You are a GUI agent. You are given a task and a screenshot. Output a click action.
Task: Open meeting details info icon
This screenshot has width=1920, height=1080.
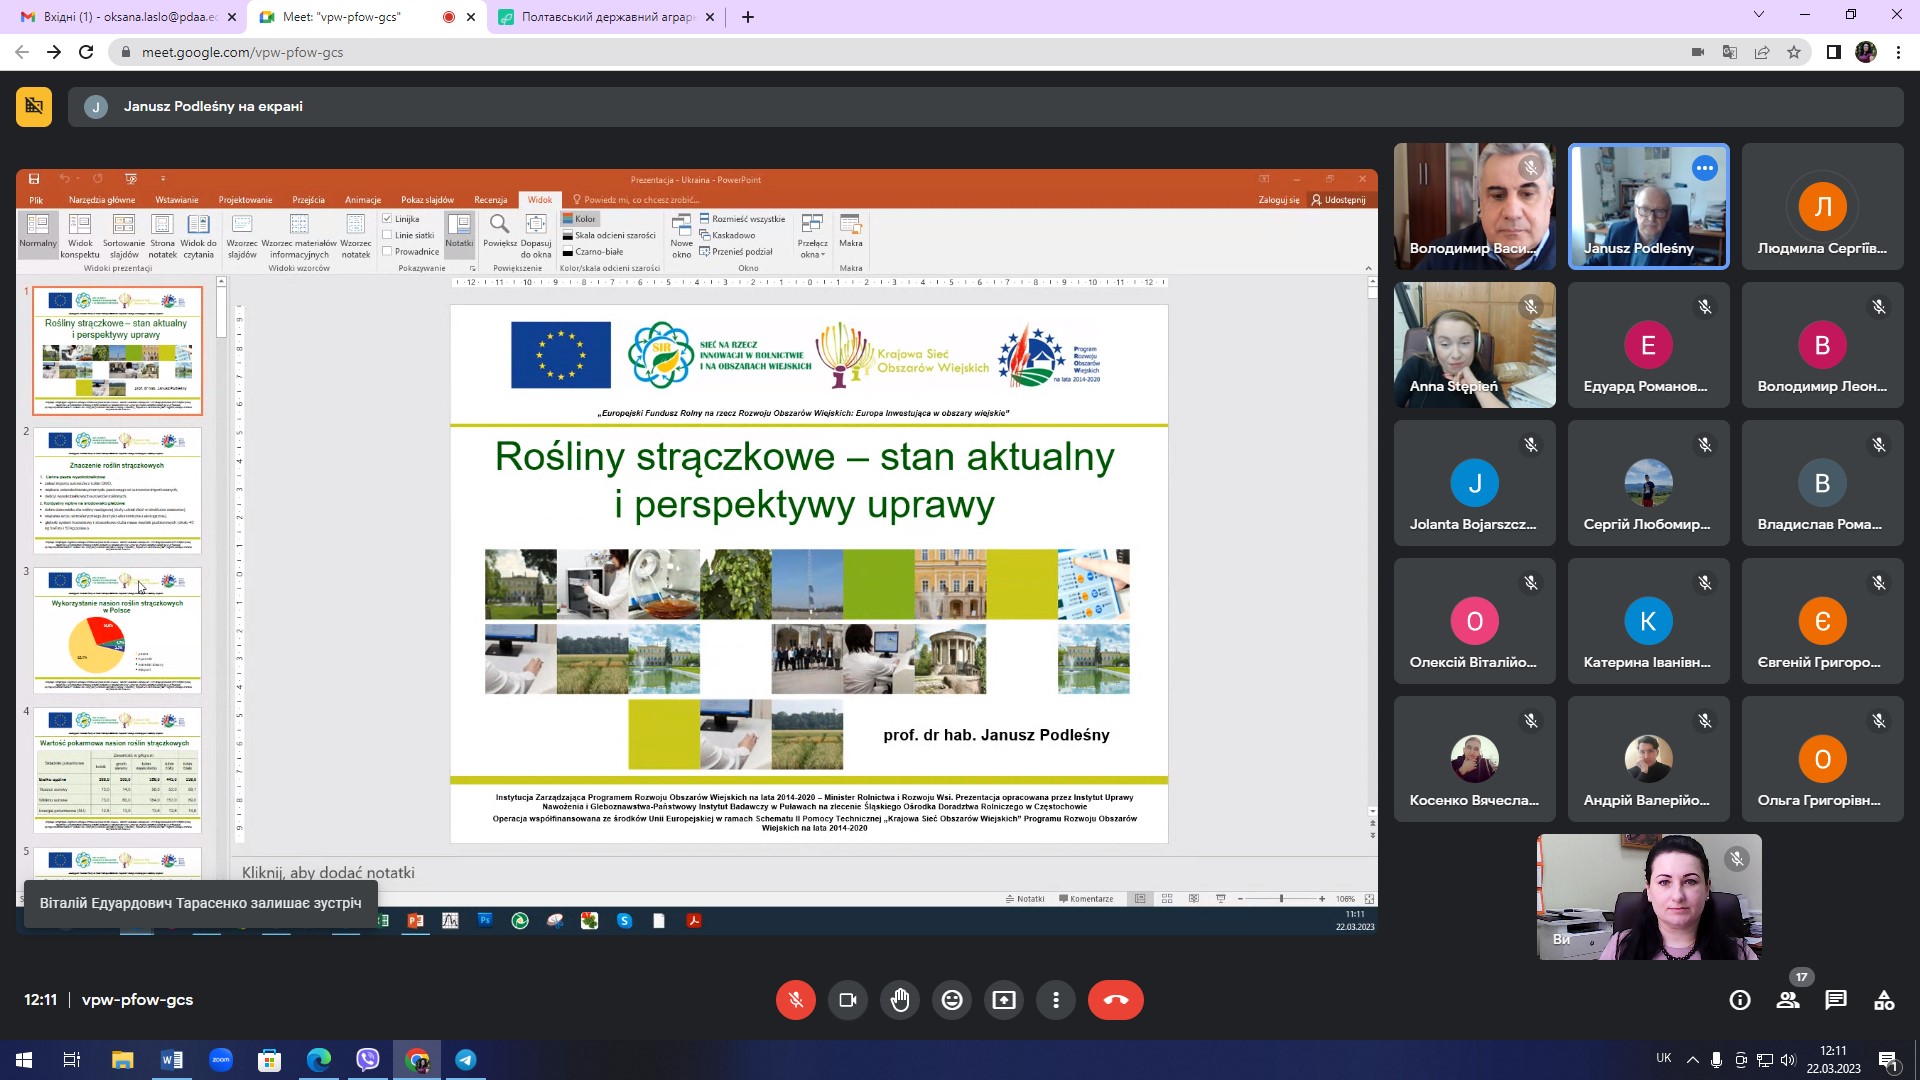1740,1000
